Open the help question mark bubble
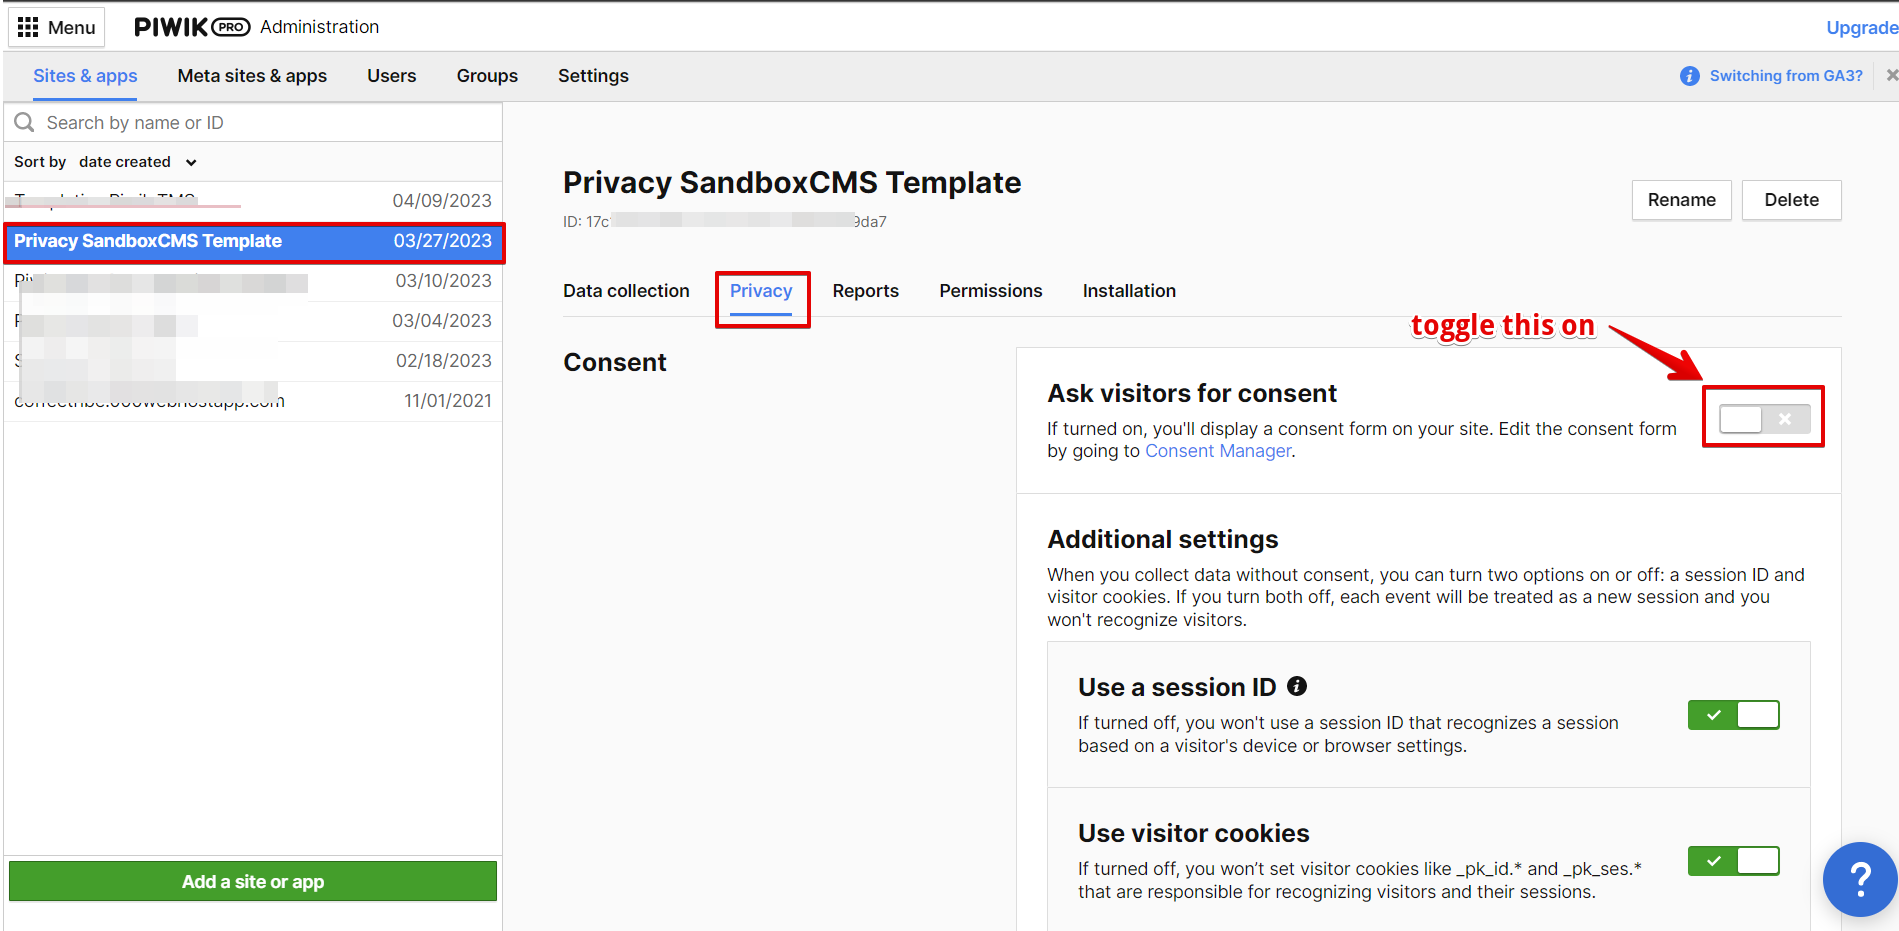Screen dimensions: 1899x931 click(x=1860, y=879)
